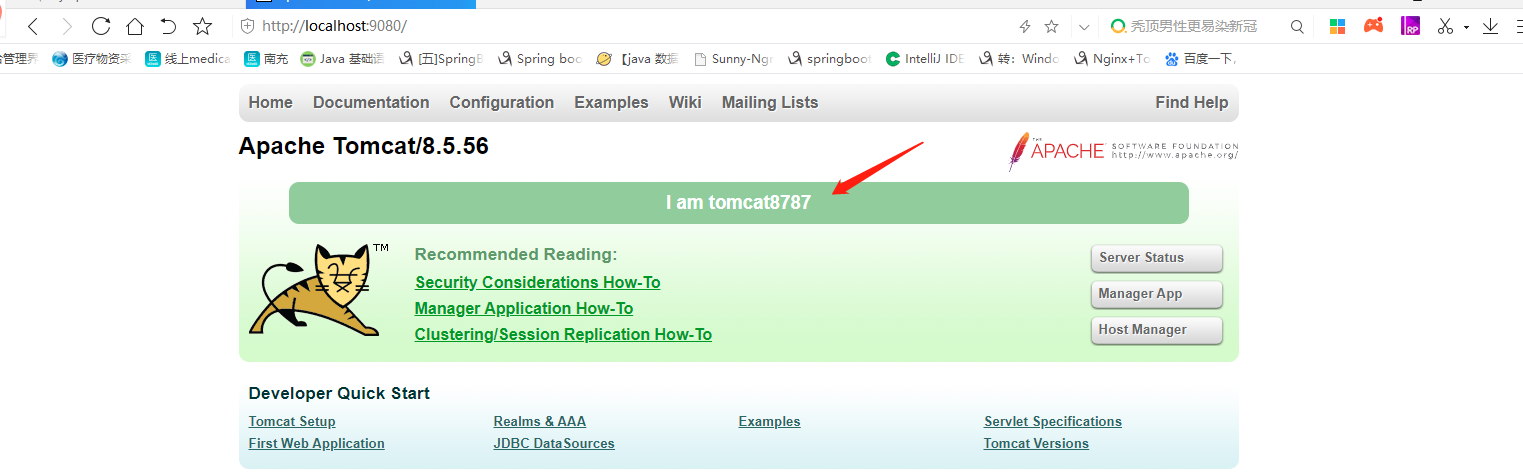1523x476 pixels.
Task: Open the IntelliJ IDE bookmark
Action: (x=925, y=59)
